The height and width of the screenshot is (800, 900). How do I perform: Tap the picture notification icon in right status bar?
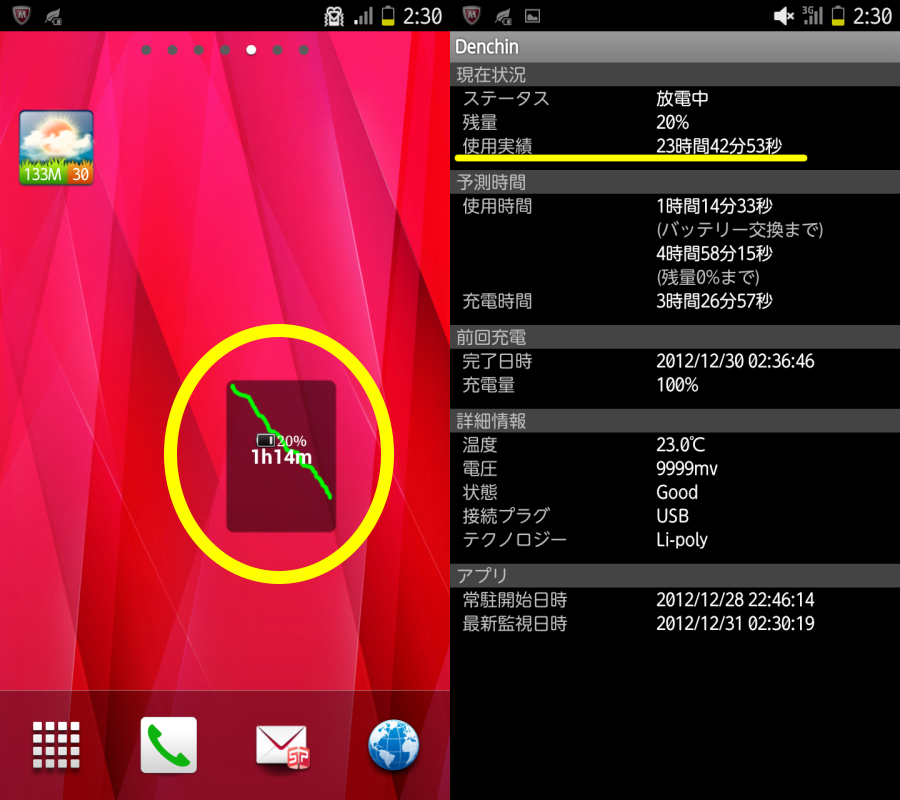click(533, 16)
